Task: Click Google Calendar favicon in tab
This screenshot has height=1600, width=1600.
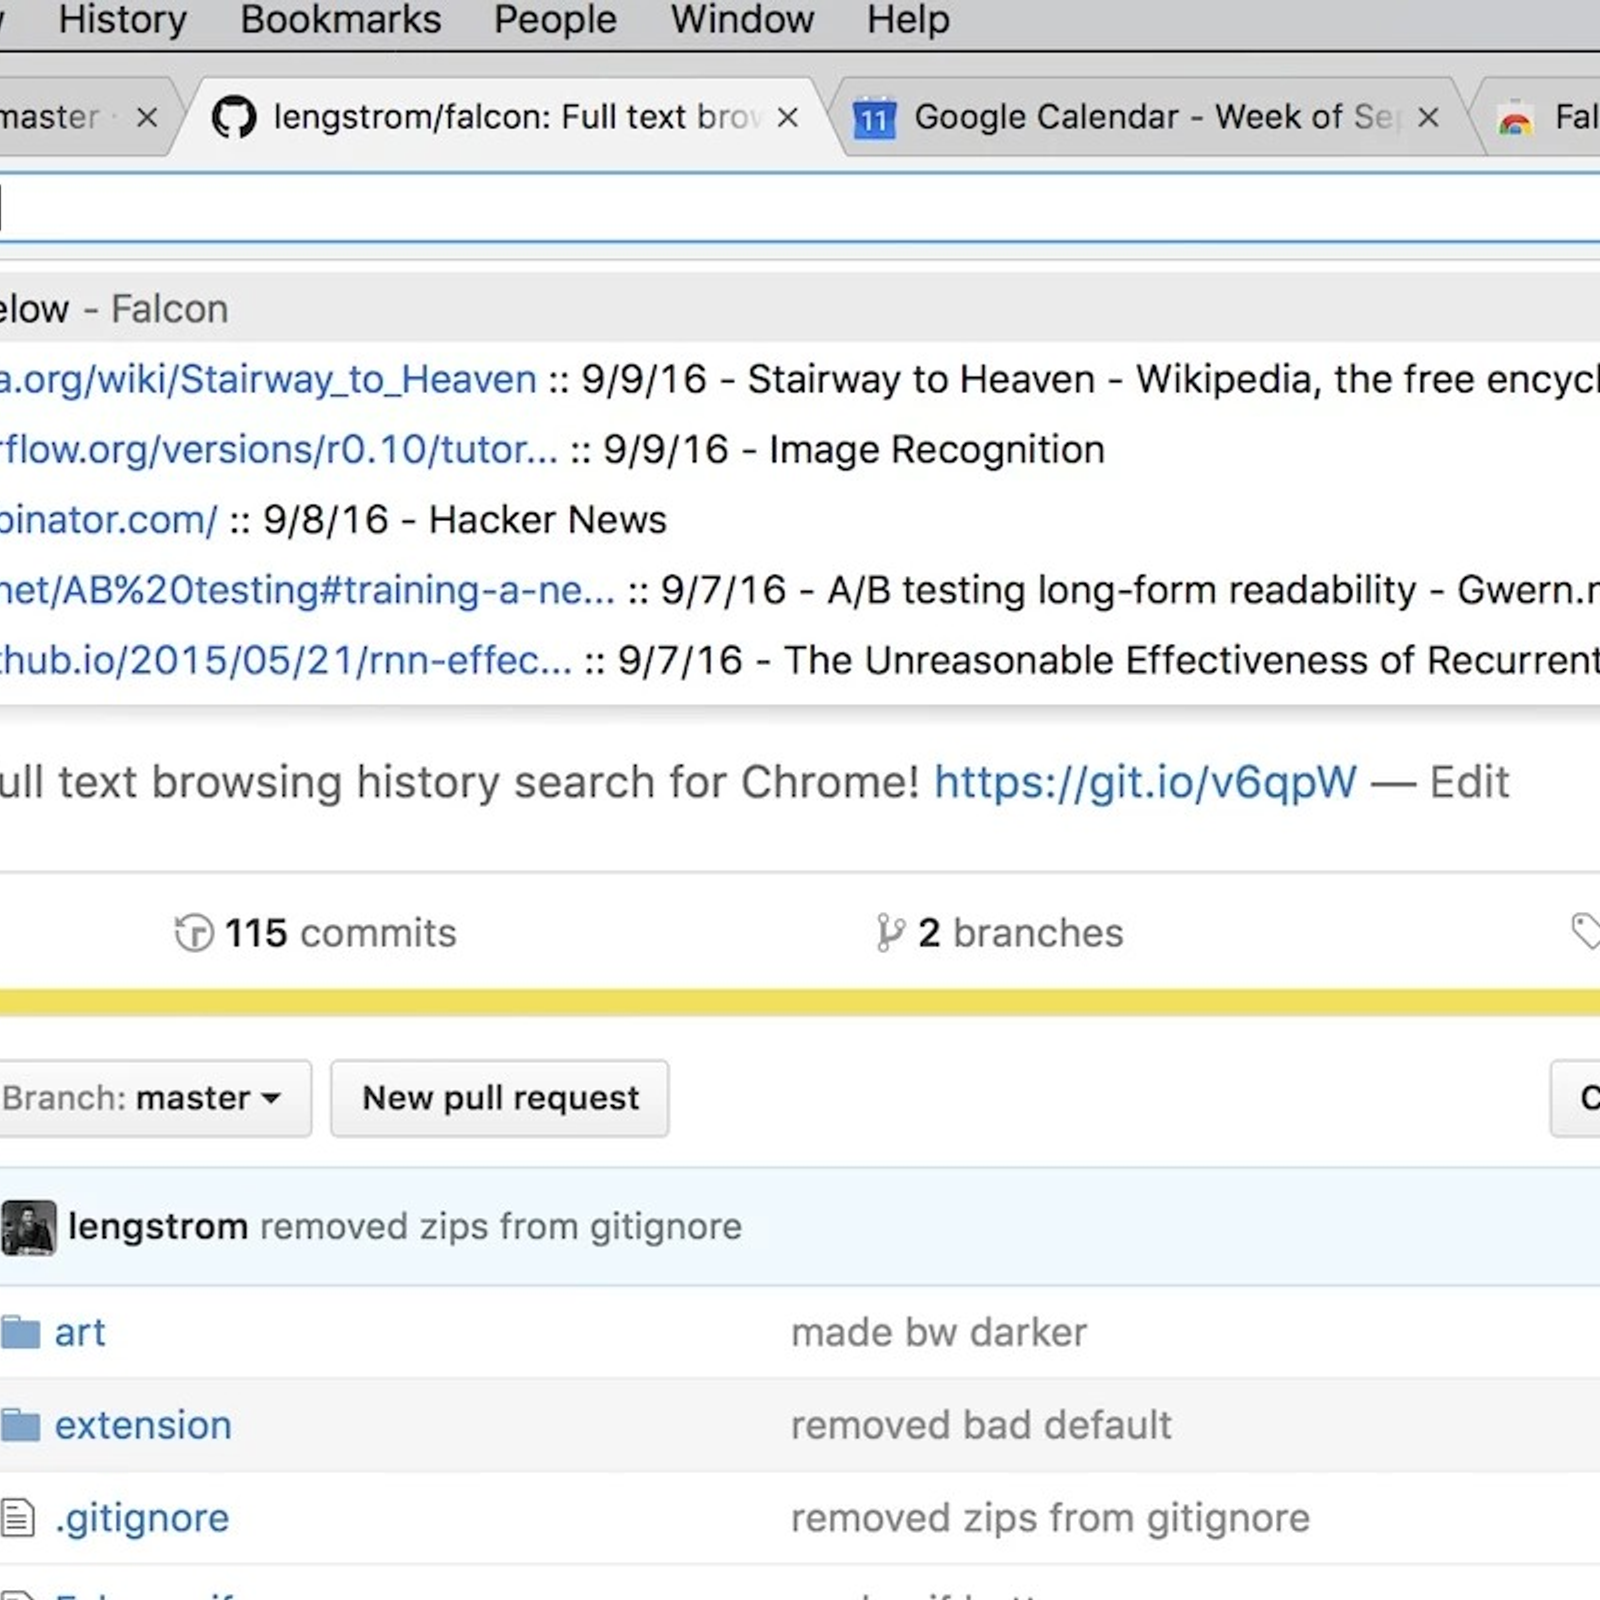Action: pos(874,118)
